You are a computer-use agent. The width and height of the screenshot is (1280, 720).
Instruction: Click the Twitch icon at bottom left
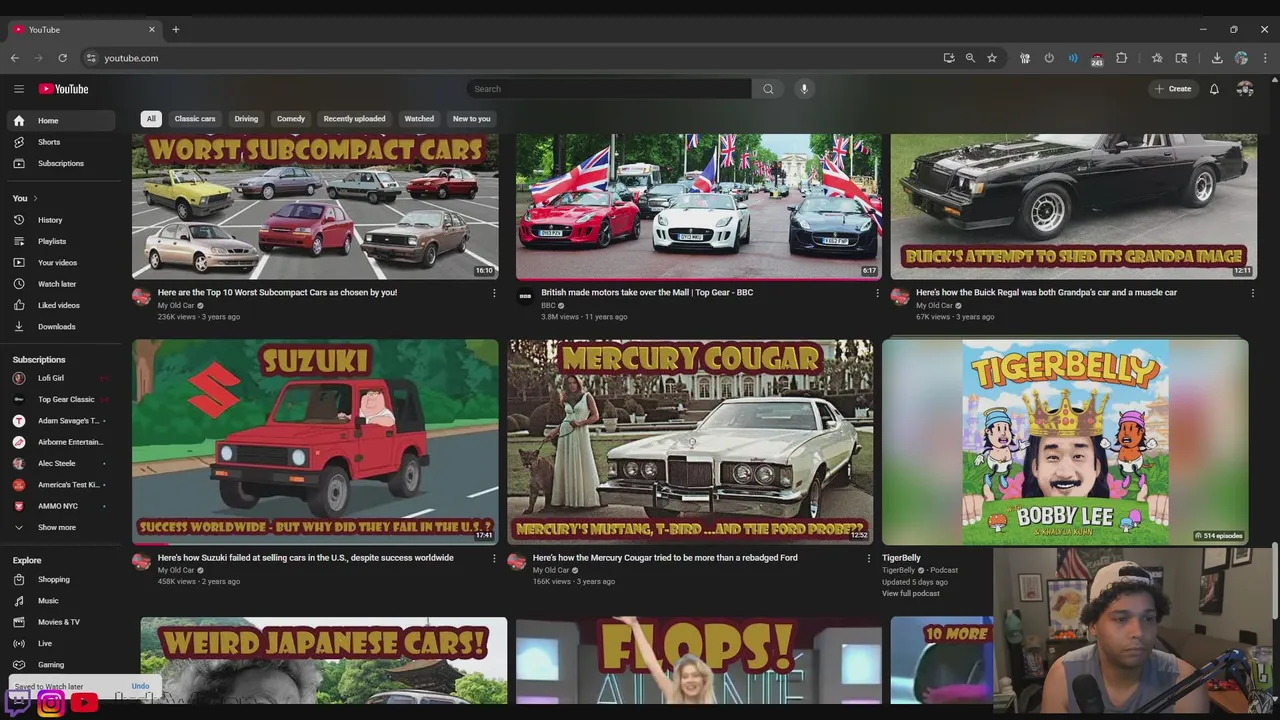click(18, 703)
